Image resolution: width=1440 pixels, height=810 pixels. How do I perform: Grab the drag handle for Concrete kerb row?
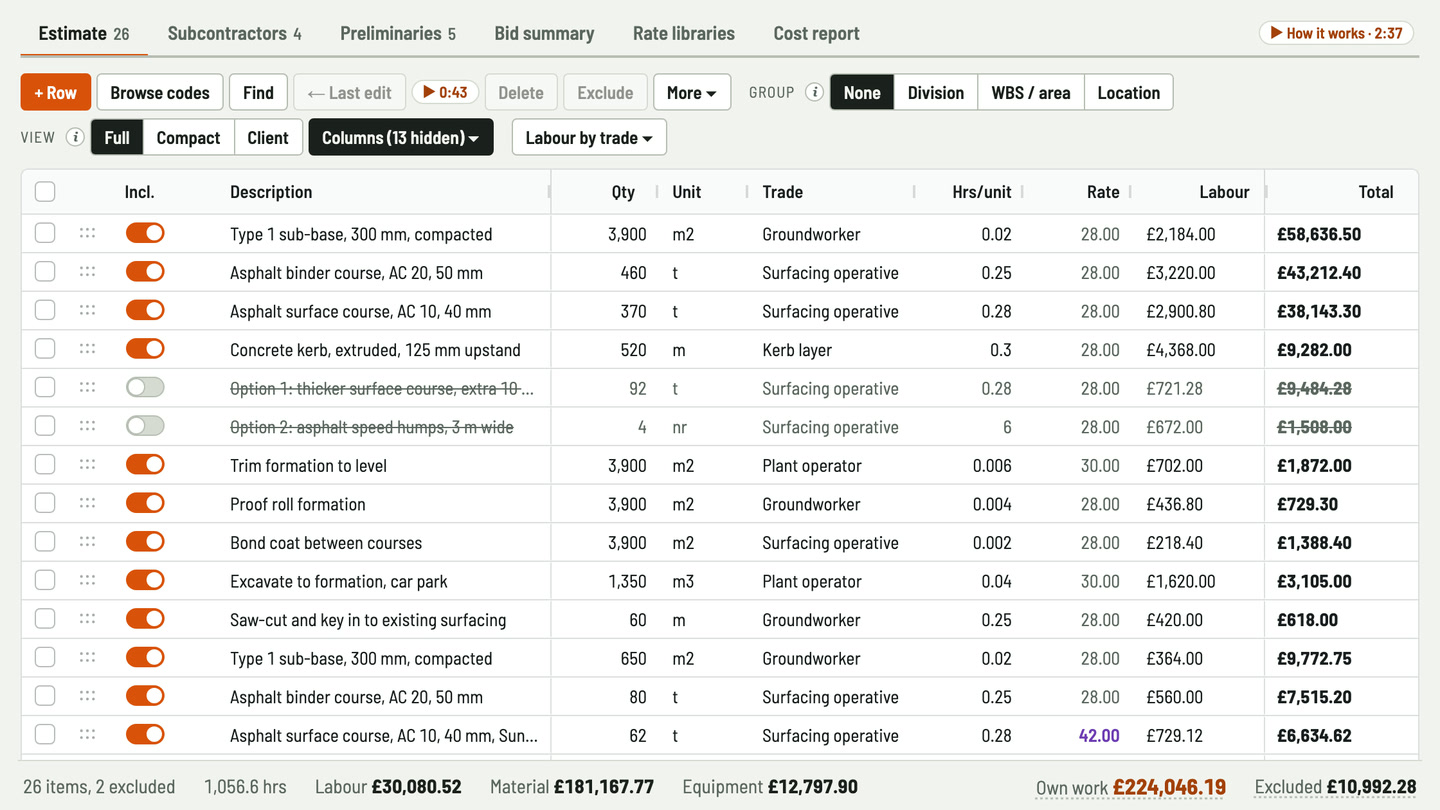[x=87, y=349]
